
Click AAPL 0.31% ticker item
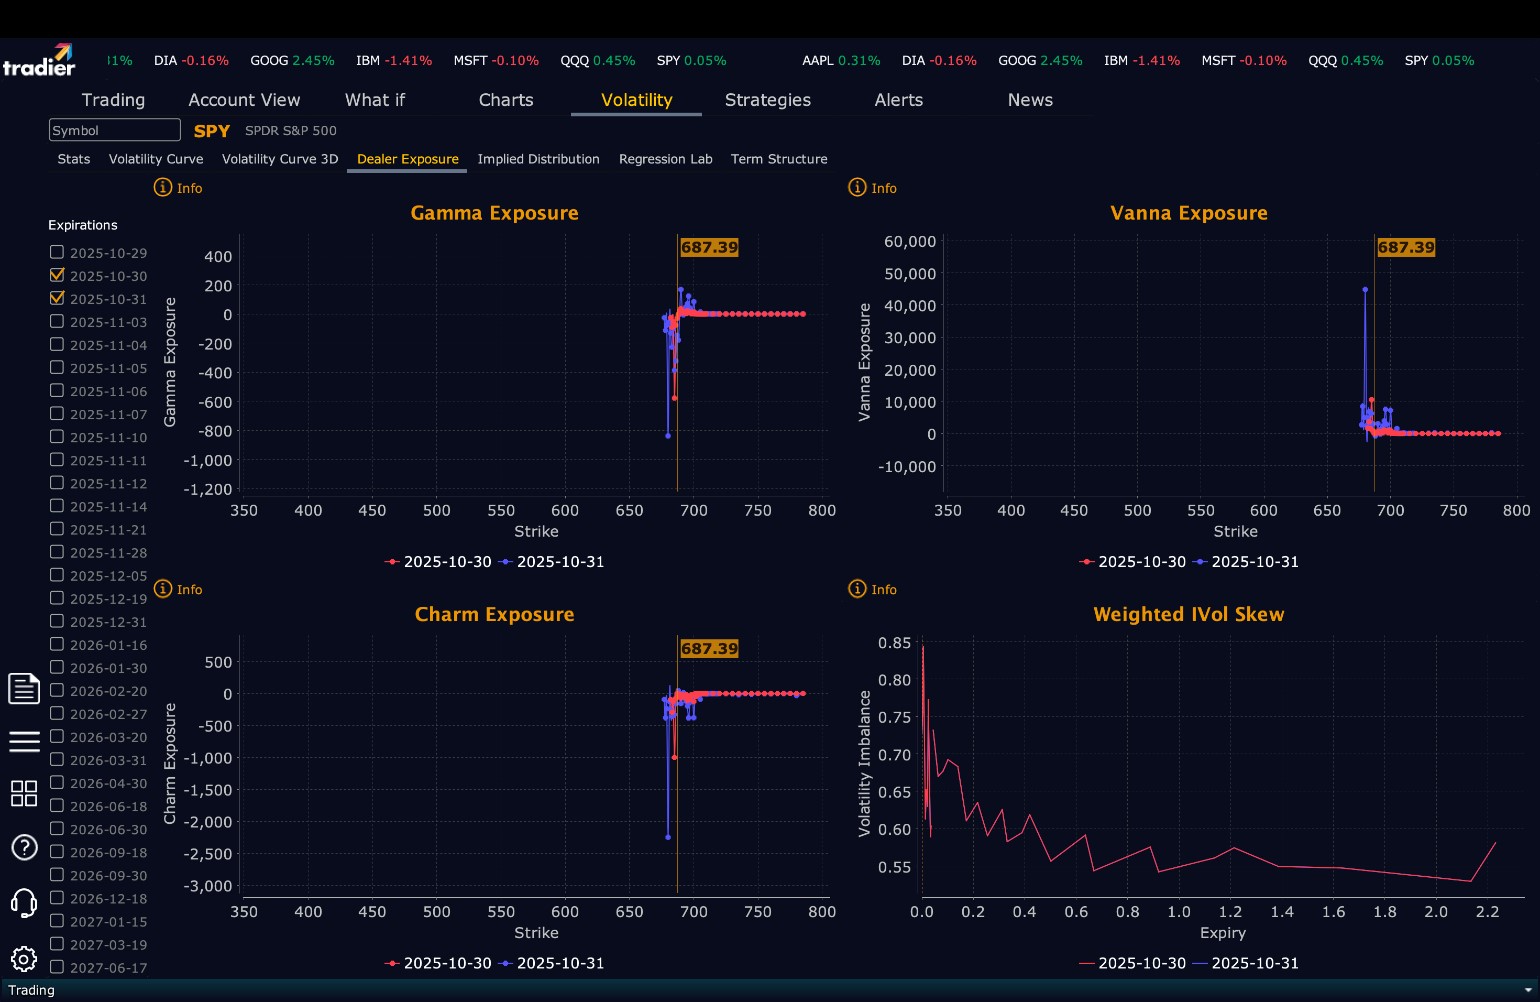[x=841, y=61]
